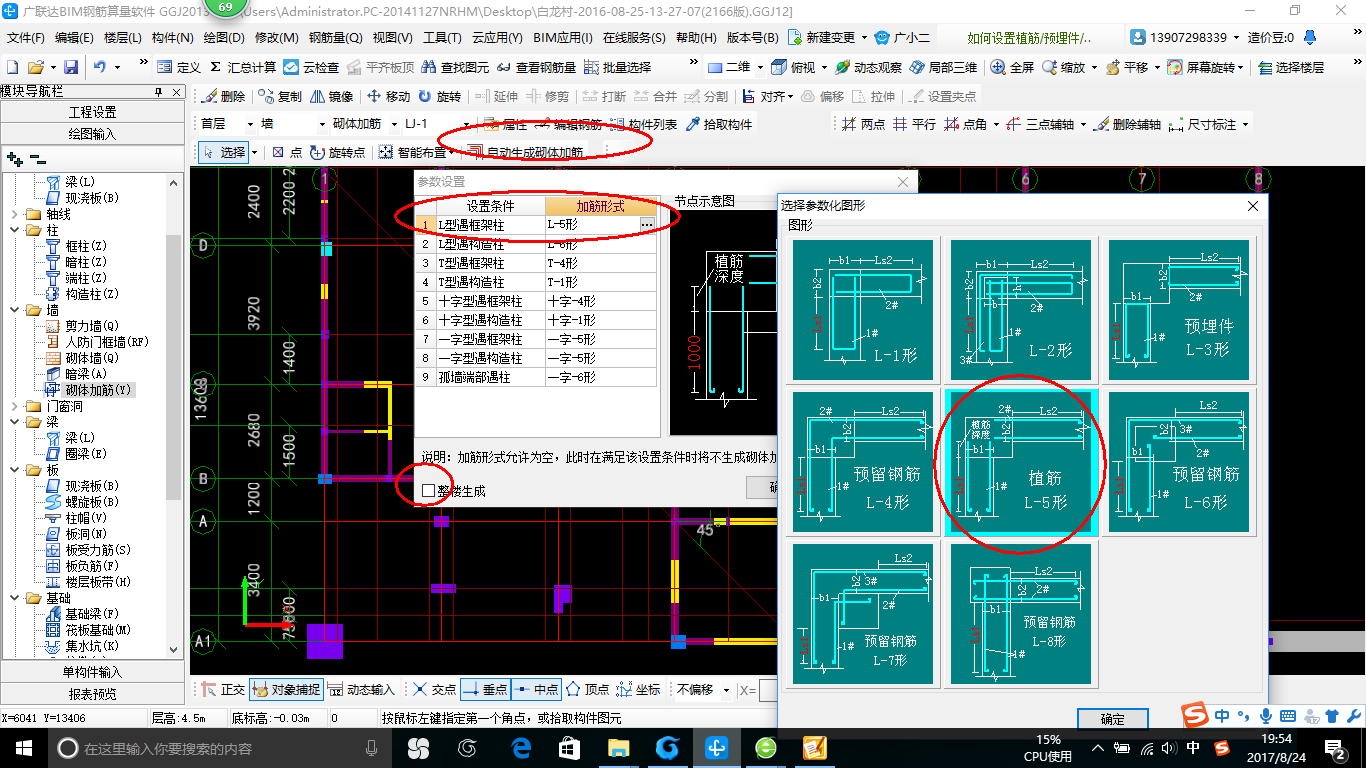Toggle 正交 orthogonal mode

pos(224,689)
